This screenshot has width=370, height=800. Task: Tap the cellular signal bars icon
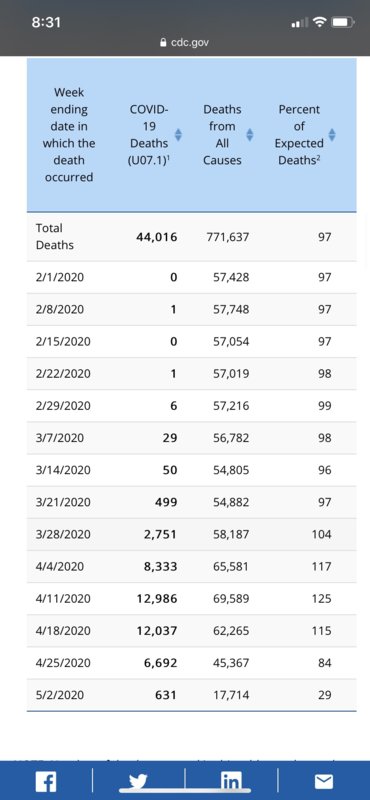point(297,23)
